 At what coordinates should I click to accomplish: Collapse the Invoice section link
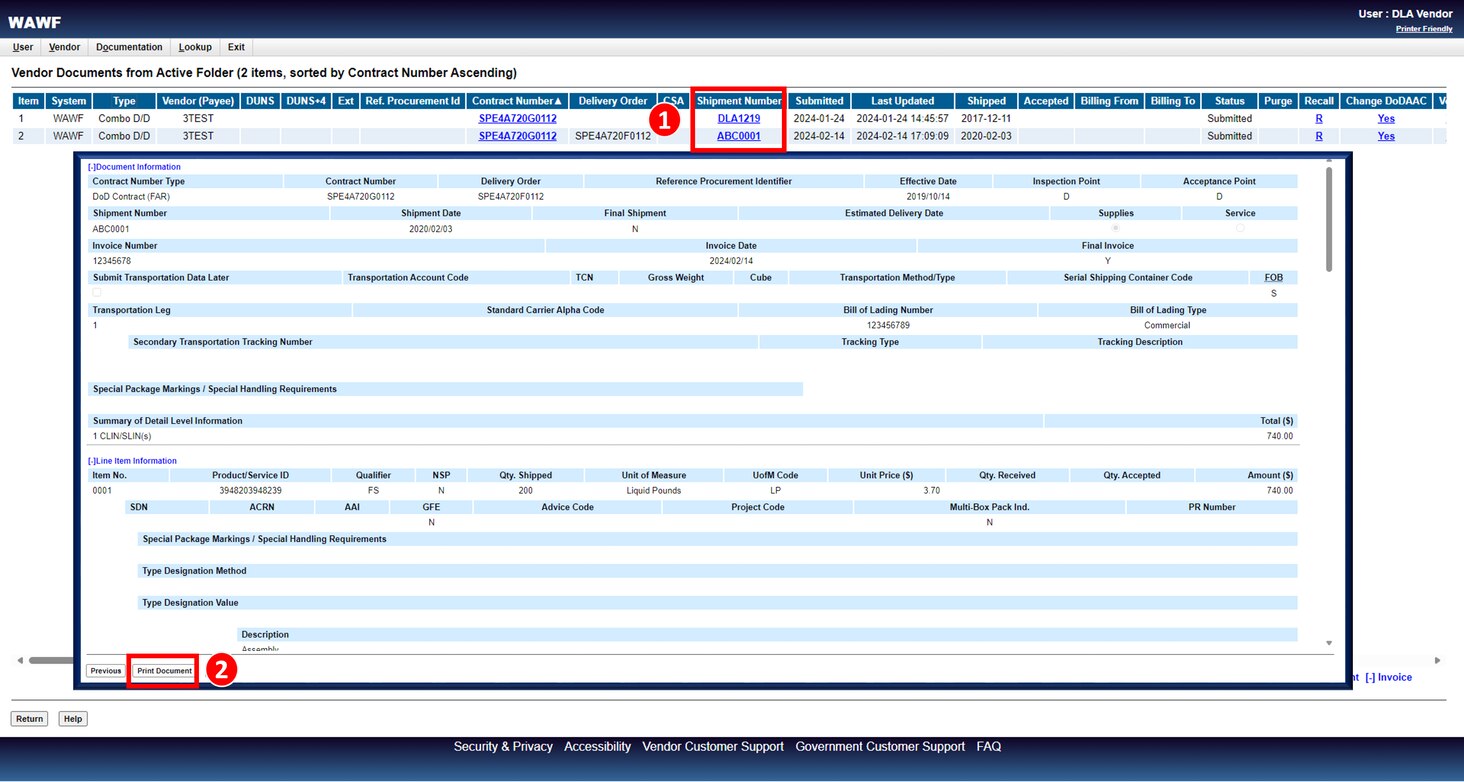coord(1388,677)
